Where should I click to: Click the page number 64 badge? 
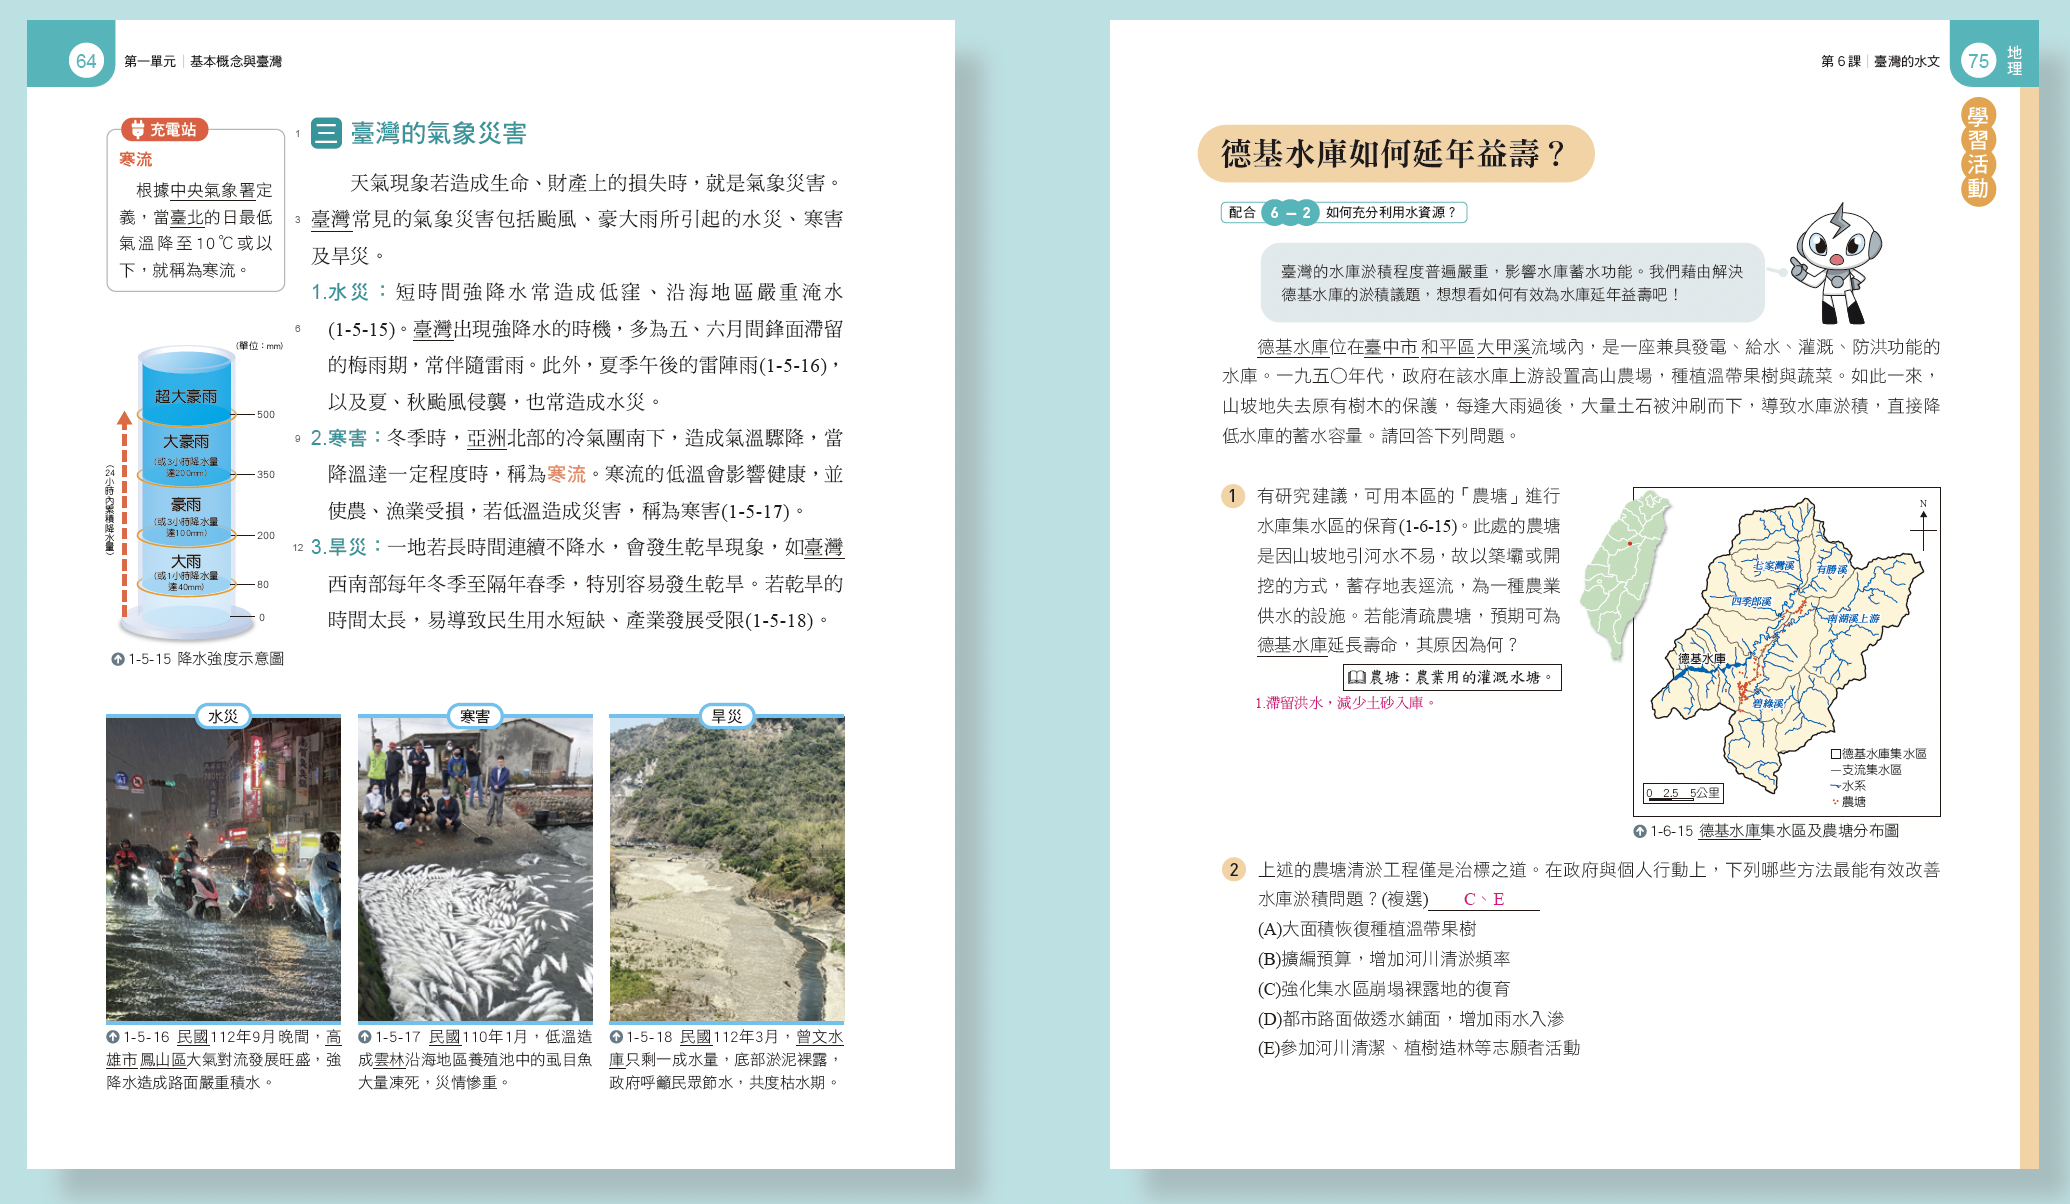click(86, 61)
